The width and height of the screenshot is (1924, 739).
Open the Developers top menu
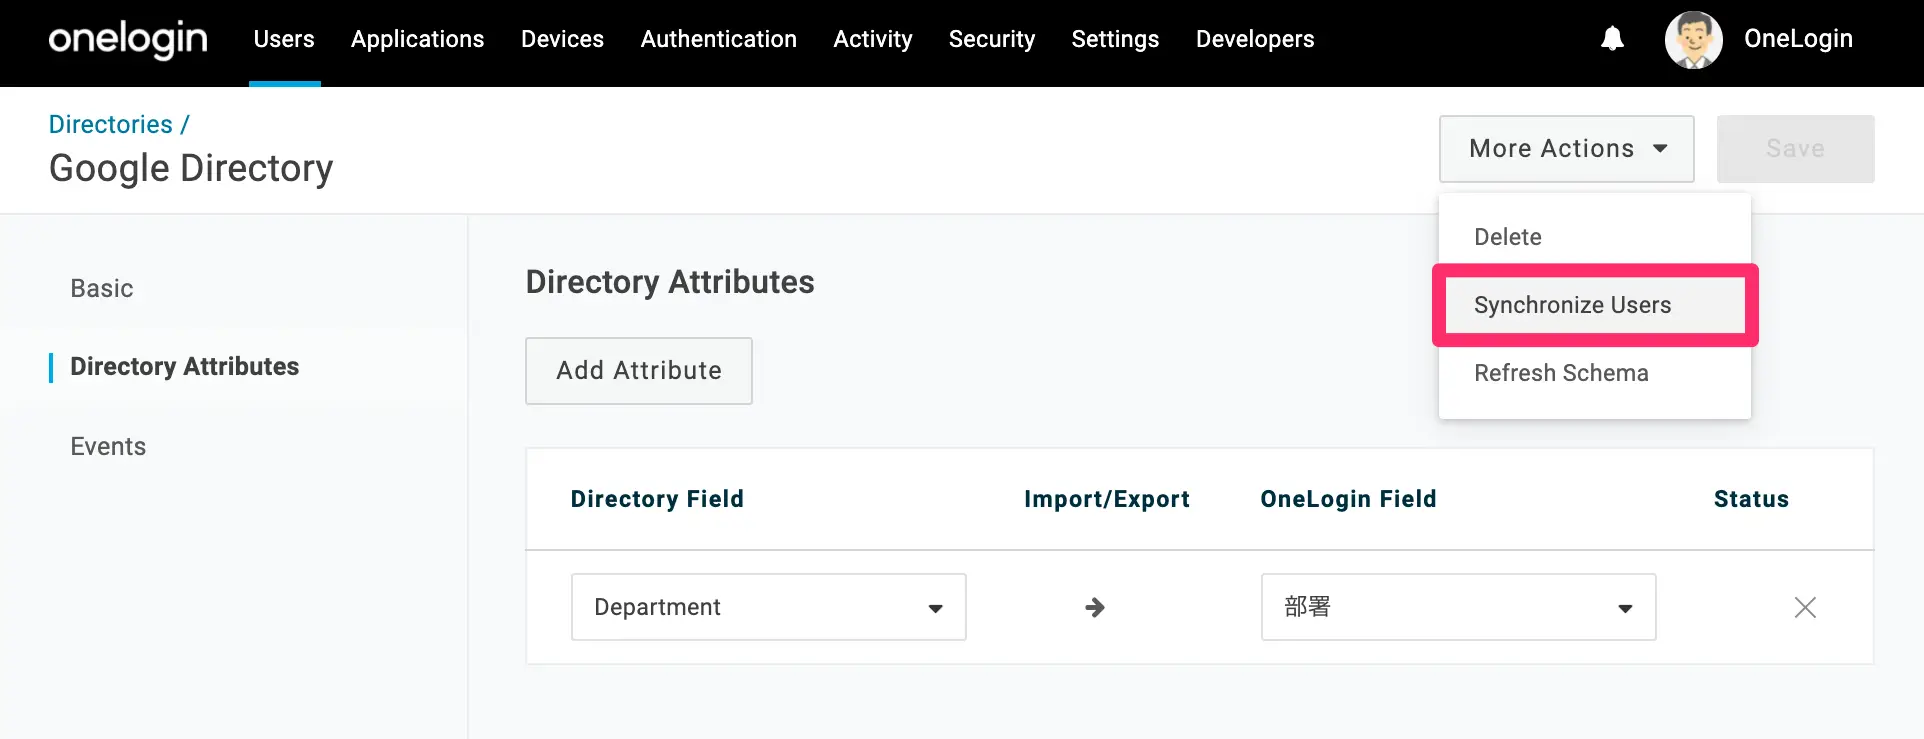point(1255,39)
